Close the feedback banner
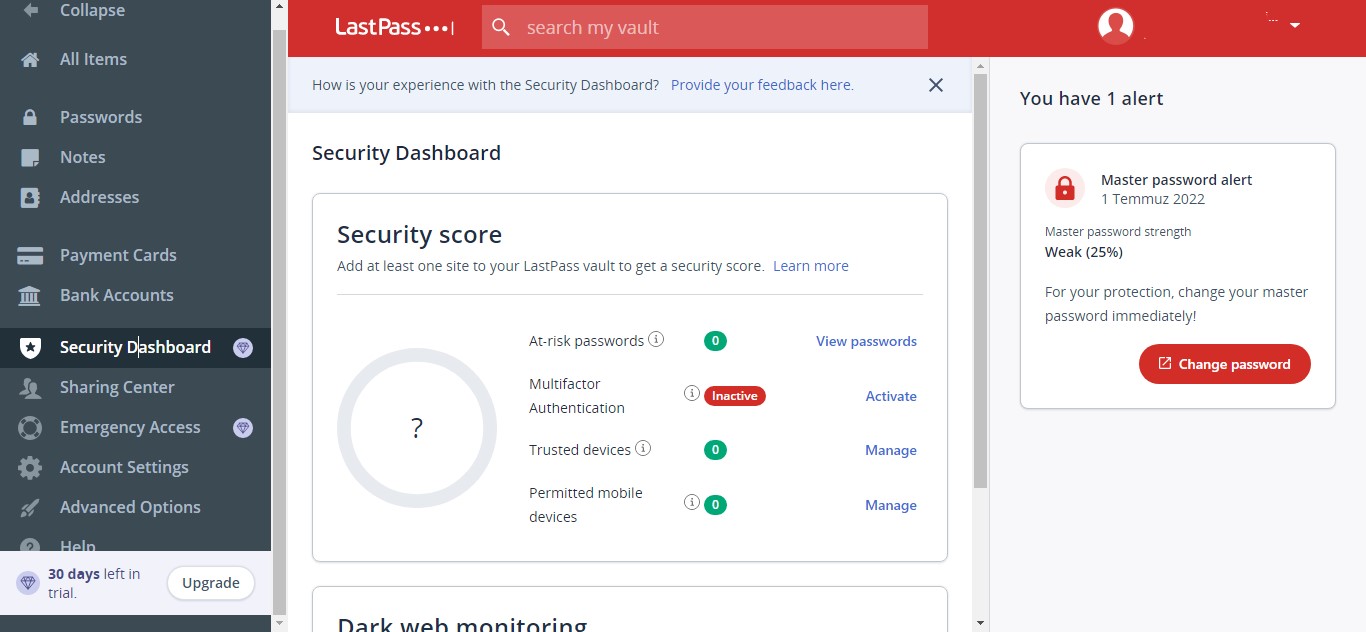 pyautogui.click(x=936, y=85)
